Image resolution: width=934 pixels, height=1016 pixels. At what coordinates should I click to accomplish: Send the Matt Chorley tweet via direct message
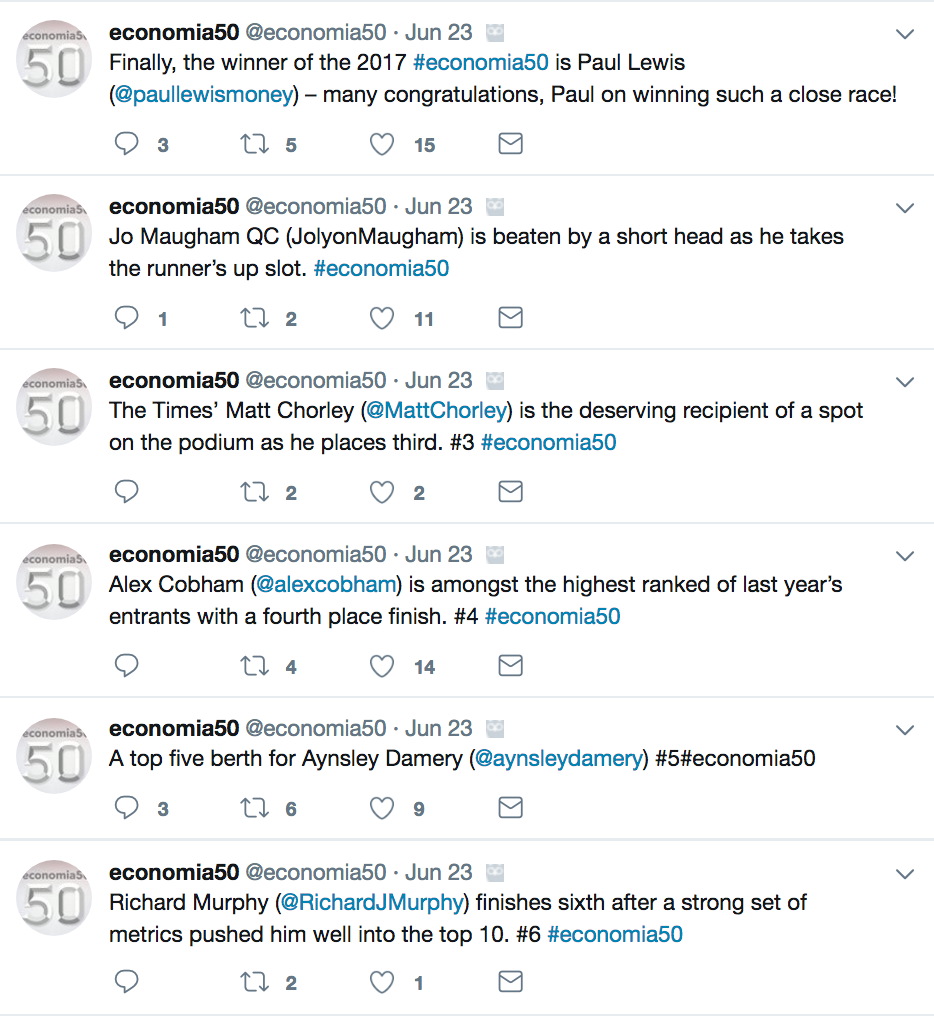click(x=510, y=492)
